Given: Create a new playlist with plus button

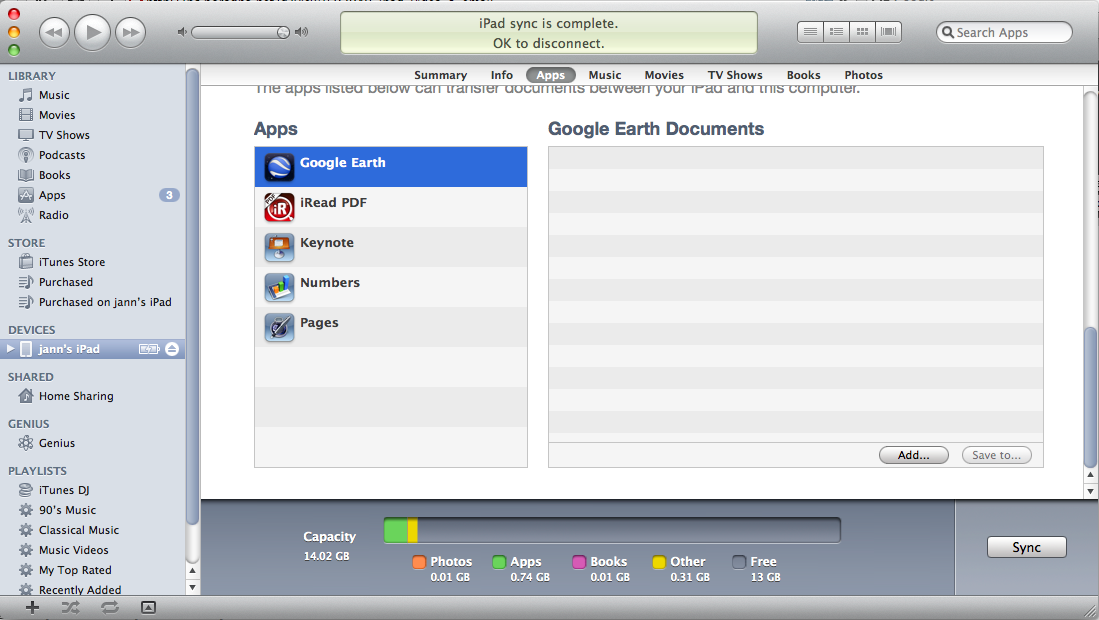Looking at the screenshot, I should [x=32, y=607].
